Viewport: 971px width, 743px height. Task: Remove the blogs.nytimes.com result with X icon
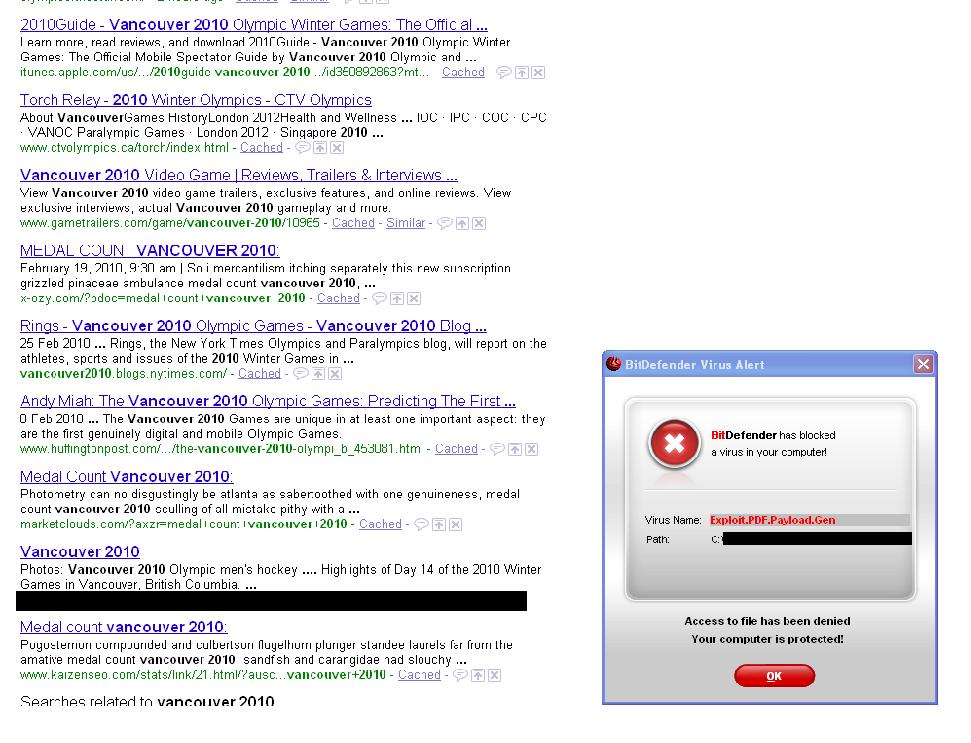(335, 373)
